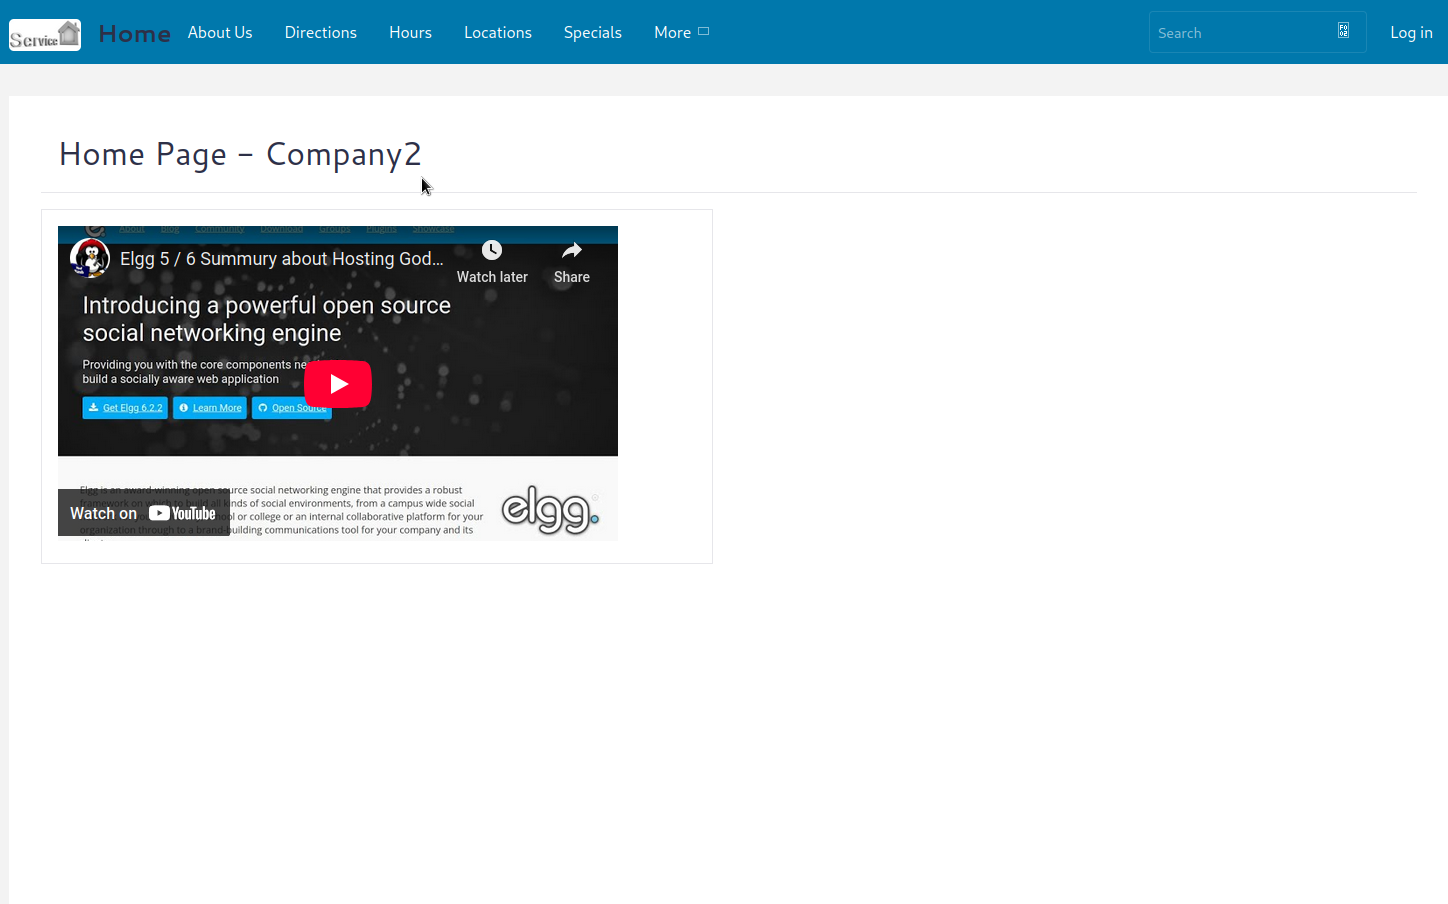Open the About Us menu item

pos(220,32)
